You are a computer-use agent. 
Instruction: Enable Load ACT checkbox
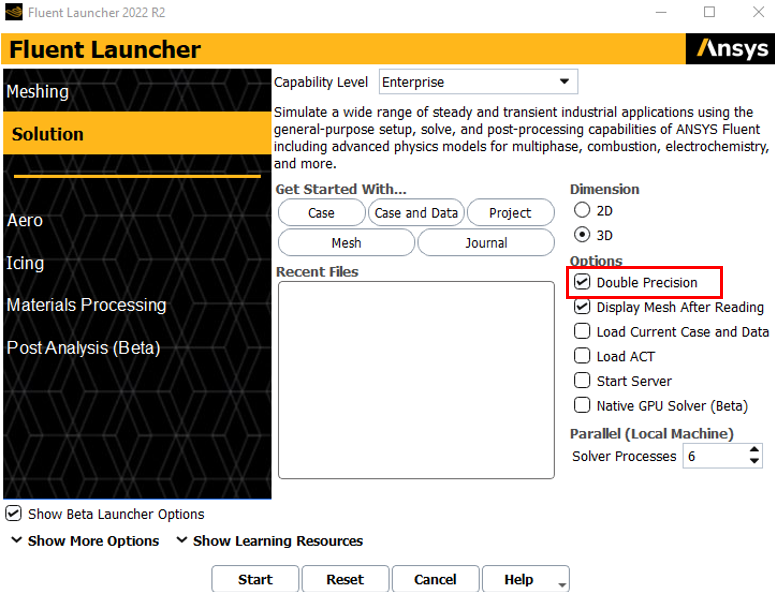[582, 356]
